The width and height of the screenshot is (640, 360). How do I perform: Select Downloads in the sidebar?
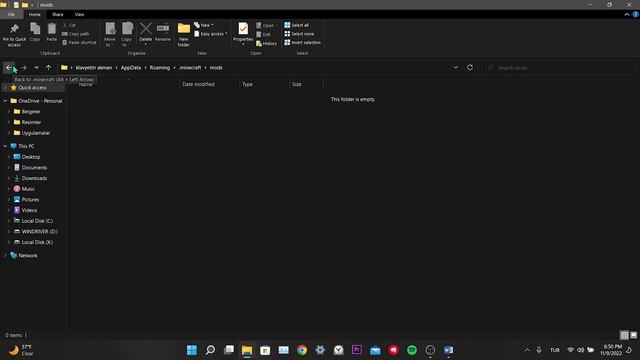click(x=34, y=178)
